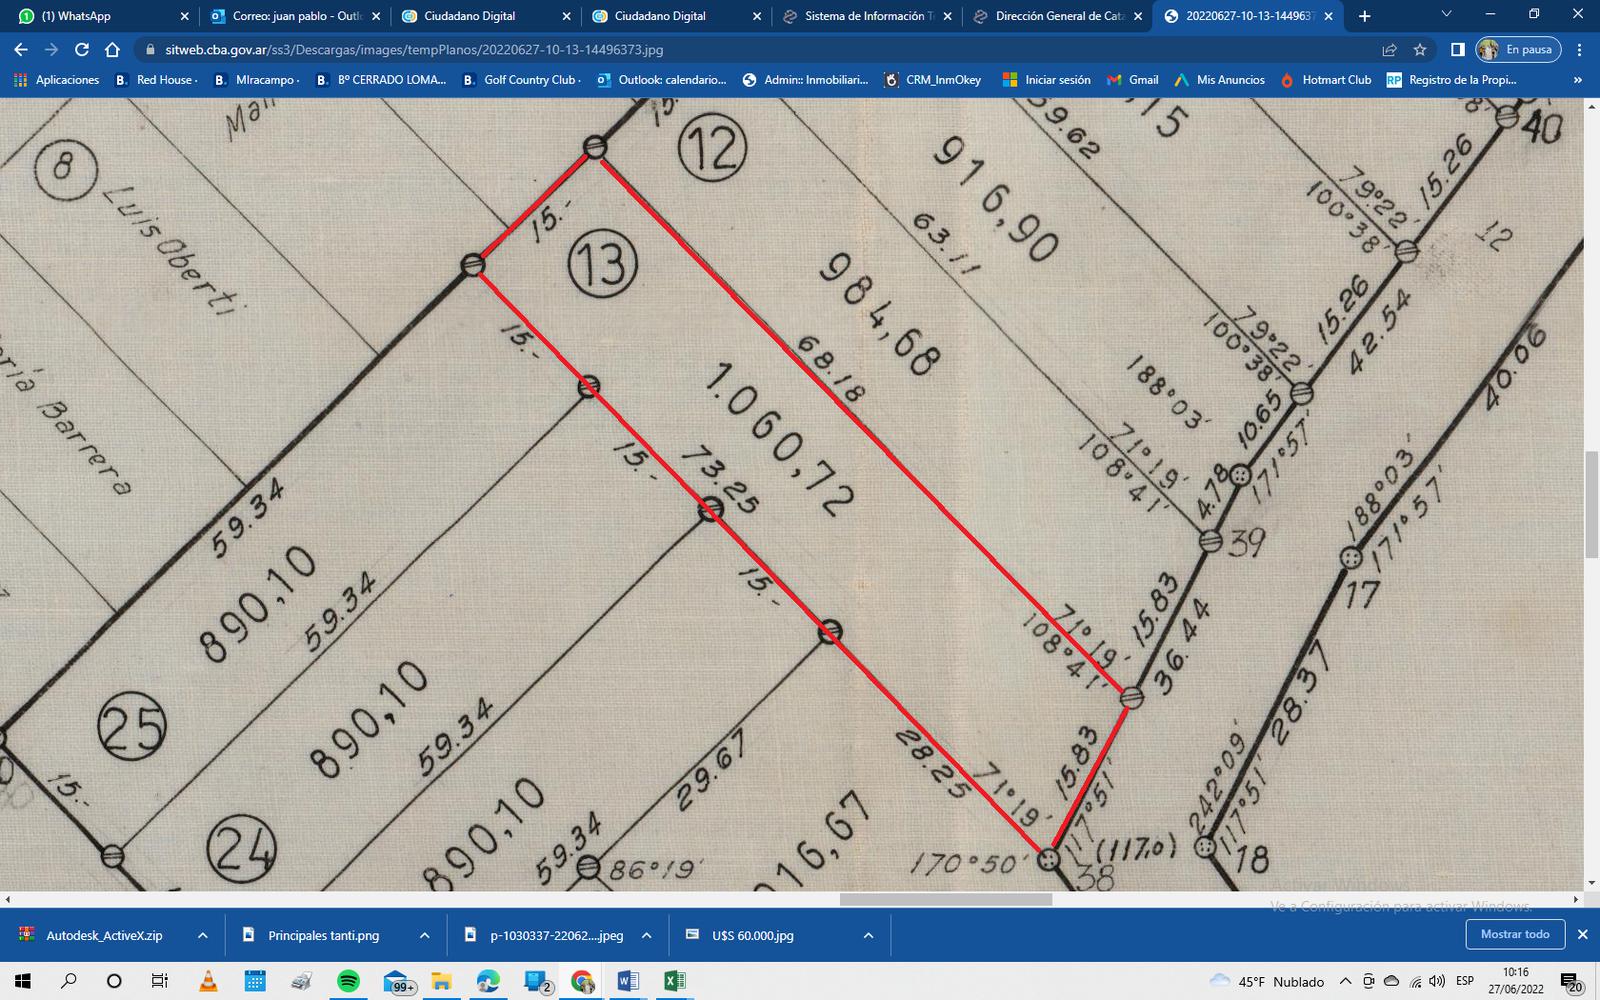Image resolution: width=1600 pixels, height=1000 pixels.
Task: Click the Mostrar todo downloads button
Action: 1514,935
